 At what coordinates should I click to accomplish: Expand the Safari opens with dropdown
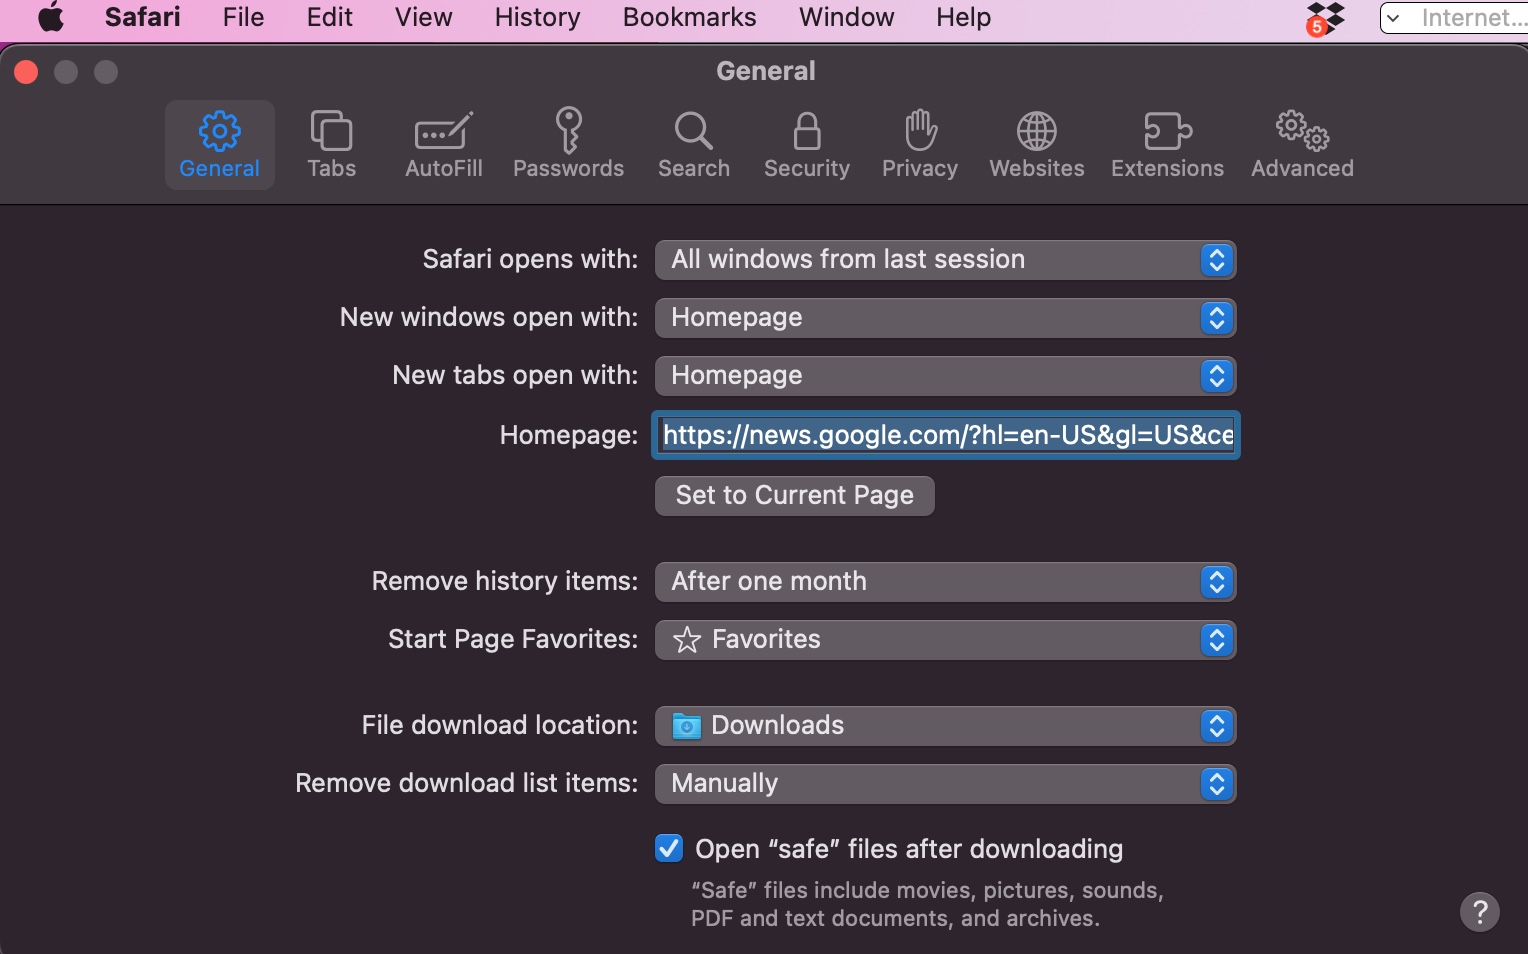945,260
